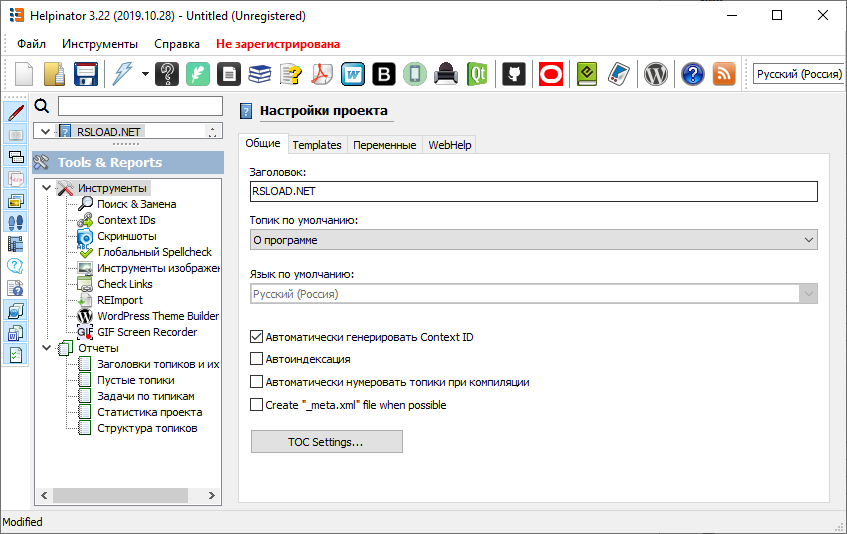Click the lightning bolt compile icon
The image size is (847, 534).
pyautogui.click(x=121, y=74)
